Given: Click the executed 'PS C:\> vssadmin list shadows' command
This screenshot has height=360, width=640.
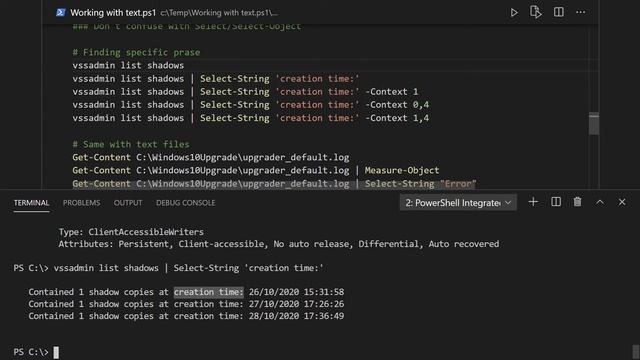Looking at the screenshot, I should pos(168,268).
